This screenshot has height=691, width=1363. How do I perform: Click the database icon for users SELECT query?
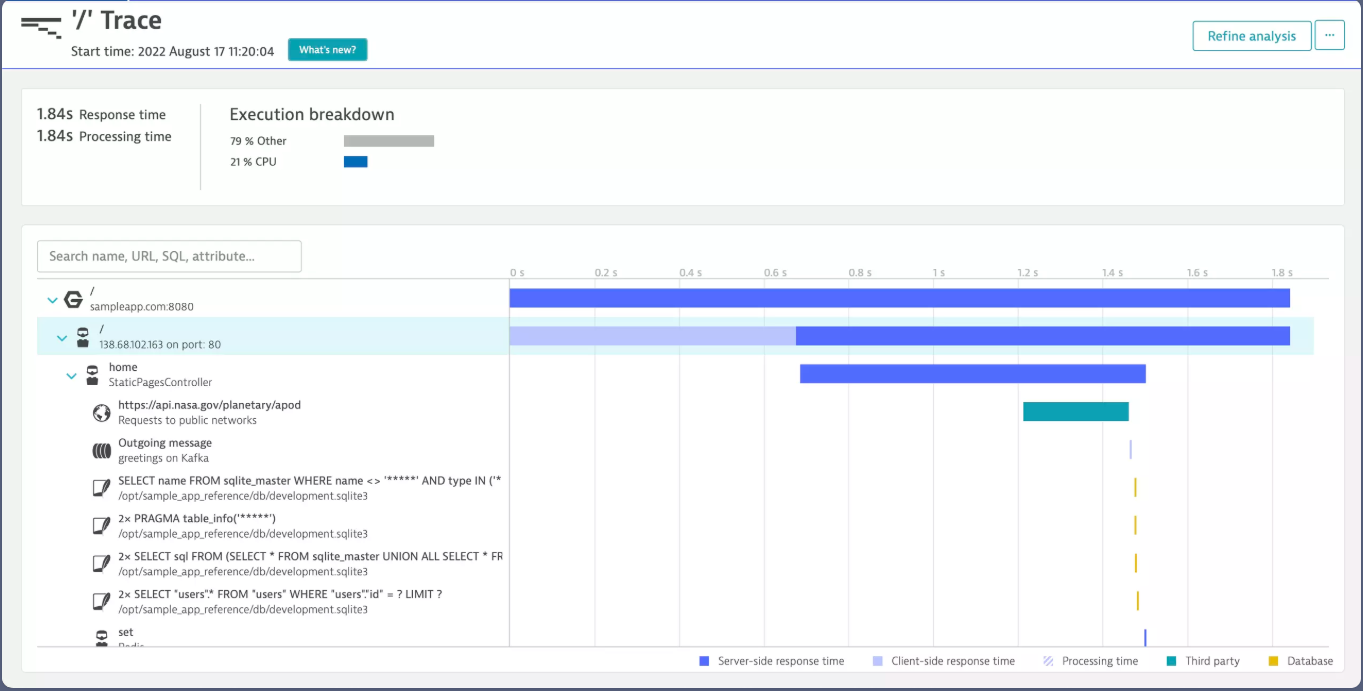coord(101,601)
